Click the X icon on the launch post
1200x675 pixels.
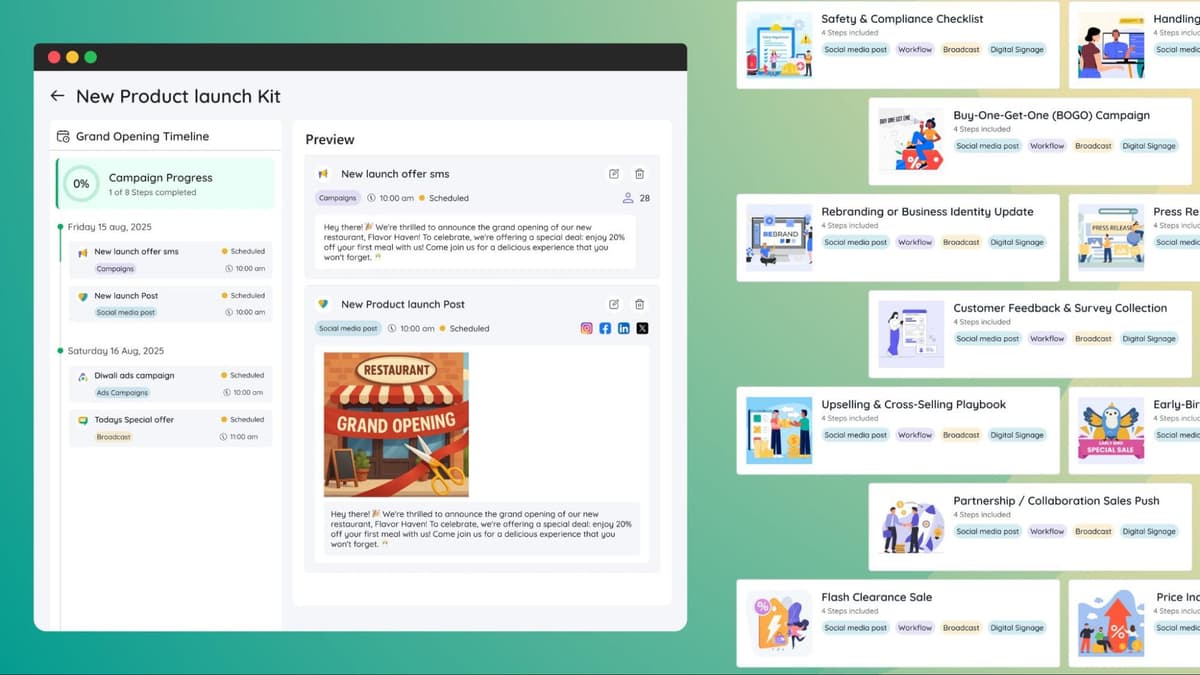(640, 327)
